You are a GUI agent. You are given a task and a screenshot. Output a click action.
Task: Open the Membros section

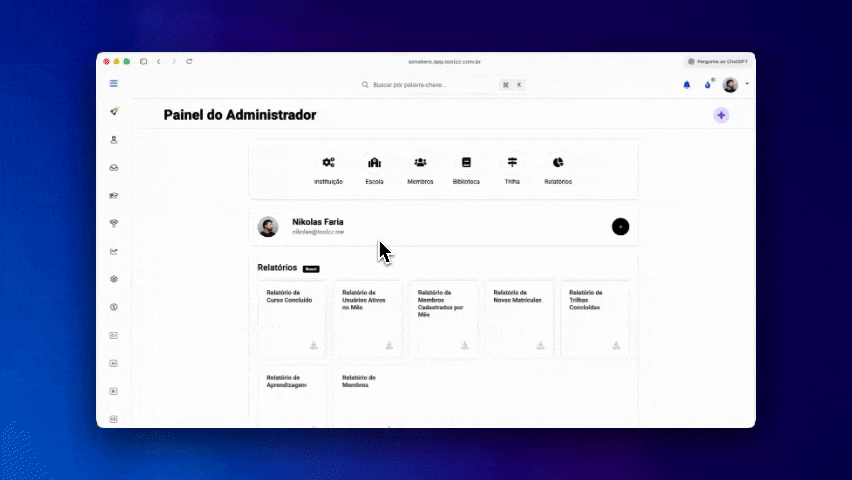click(x=420, y=163)
